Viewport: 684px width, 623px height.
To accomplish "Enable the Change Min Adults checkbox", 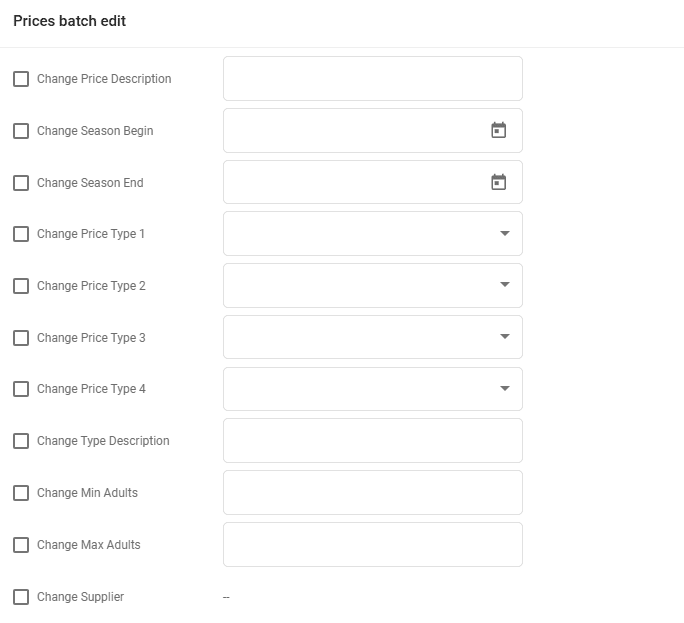I will 21,493.
